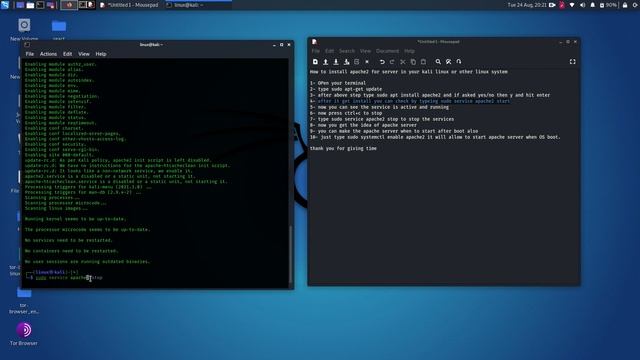Click Mousepad line '1- OPen your terminal'
The width and height of the screenshot is (640, 360).
click(x=338, y=83)
